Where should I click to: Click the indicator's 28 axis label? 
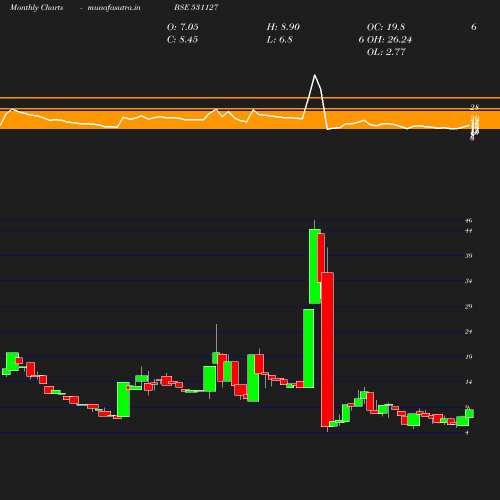point(475,107)
